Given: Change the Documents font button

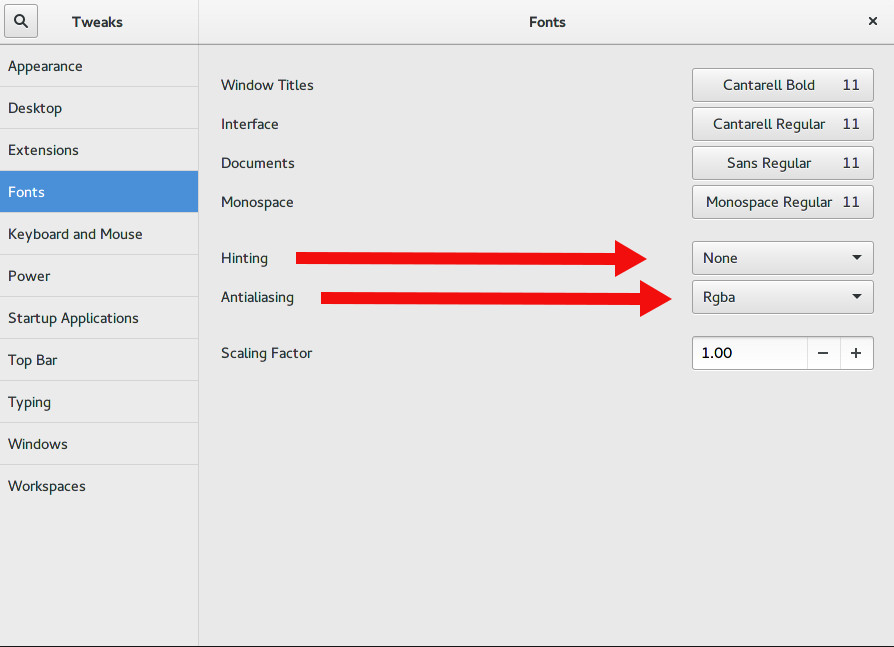Looking at the screenshot, I should coord(782,163).
